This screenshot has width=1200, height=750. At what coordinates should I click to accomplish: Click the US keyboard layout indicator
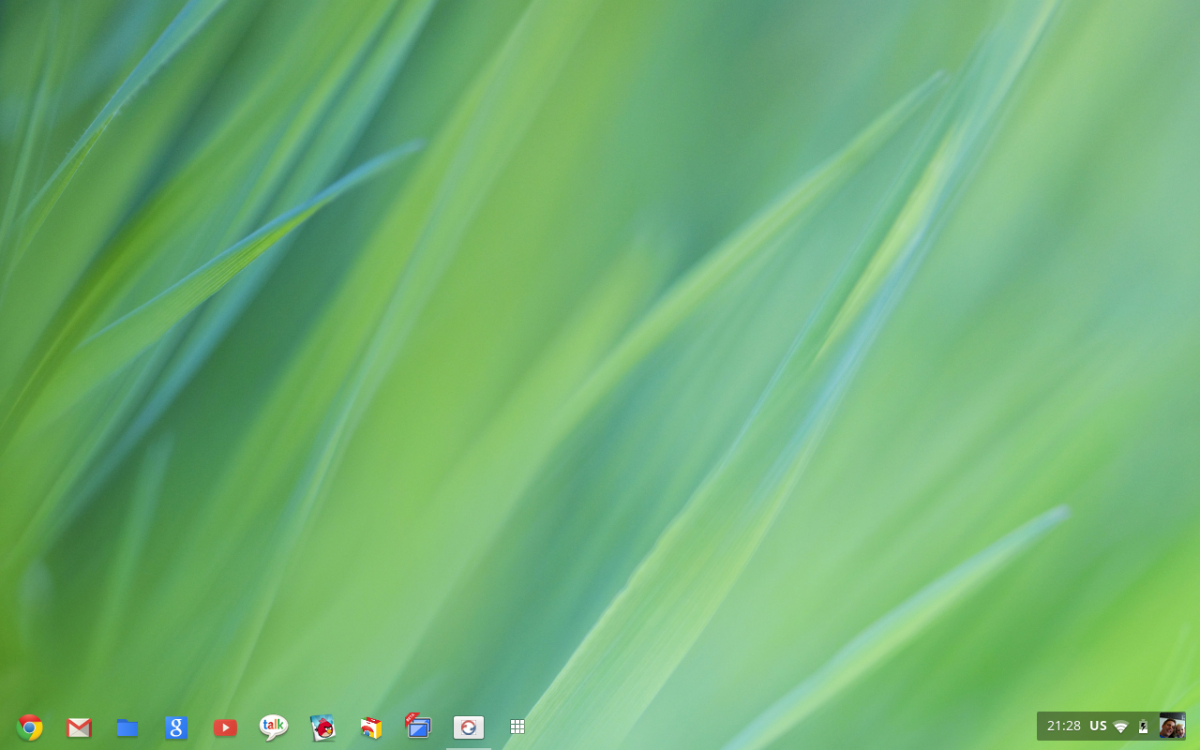[x=1098, y=726]
